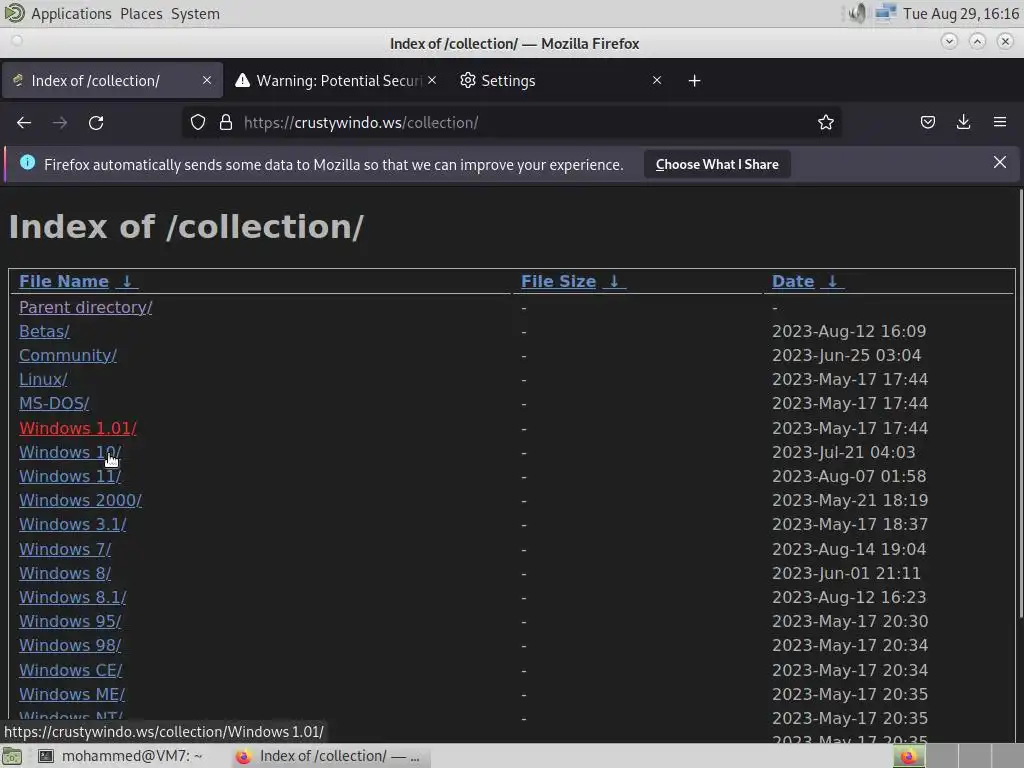Screen dimensions: 1024x768
Task: Open the Windows 10/ folder
Action: [x=70, y=453]
